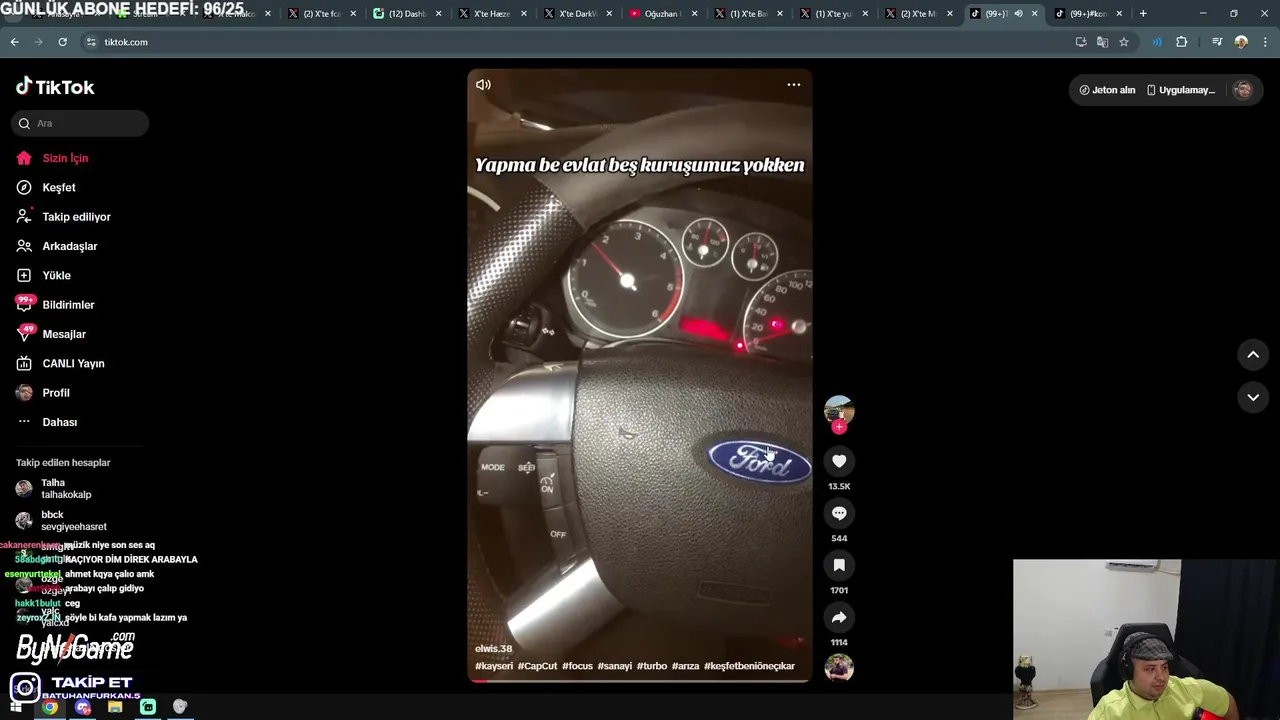Screen dimensions: 1280x720
Task: Open Chrome in the taskbar
Action: [x=50, y=707]
